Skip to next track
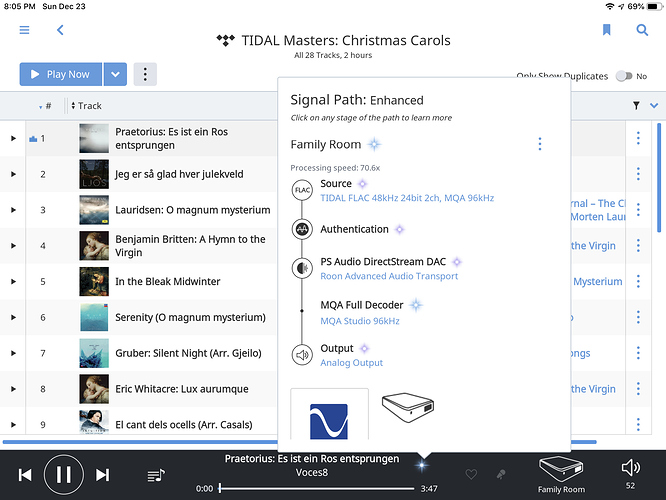Viewport: 666px width, 500px height. click(102, 475)
